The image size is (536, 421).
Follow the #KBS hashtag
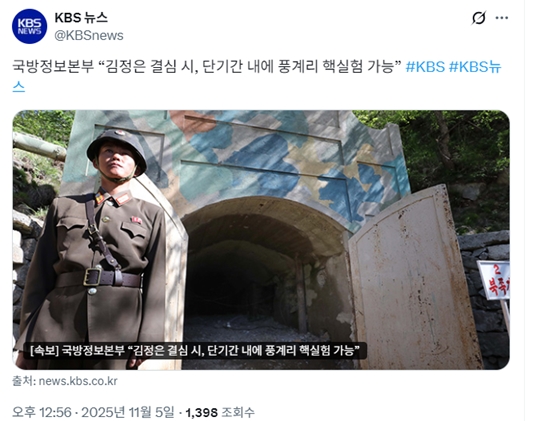425,66
